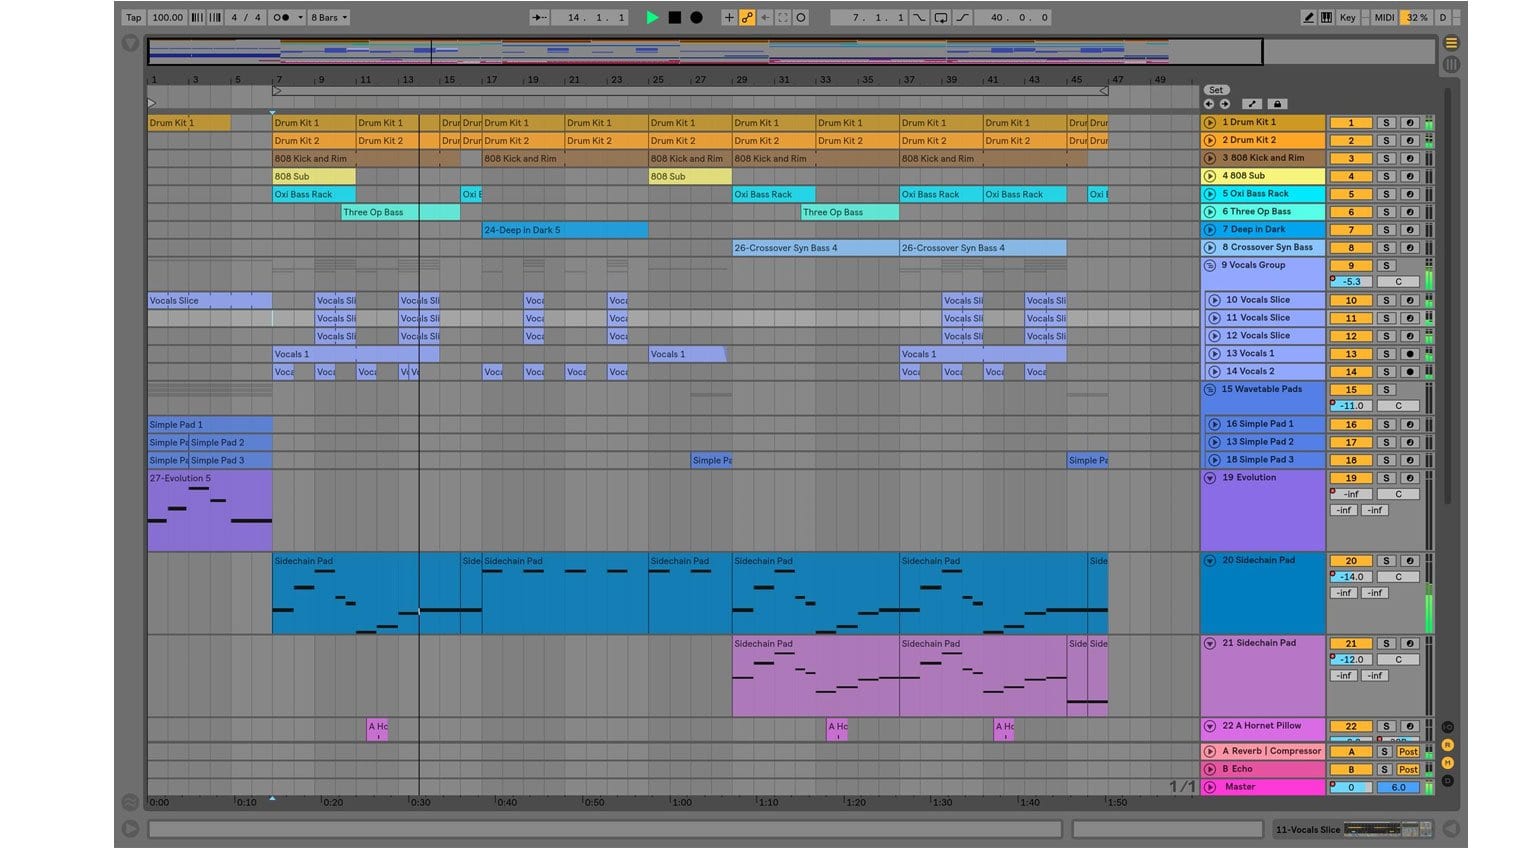Solo the 8 Crossover Syn Bass track

point(1386,248)
